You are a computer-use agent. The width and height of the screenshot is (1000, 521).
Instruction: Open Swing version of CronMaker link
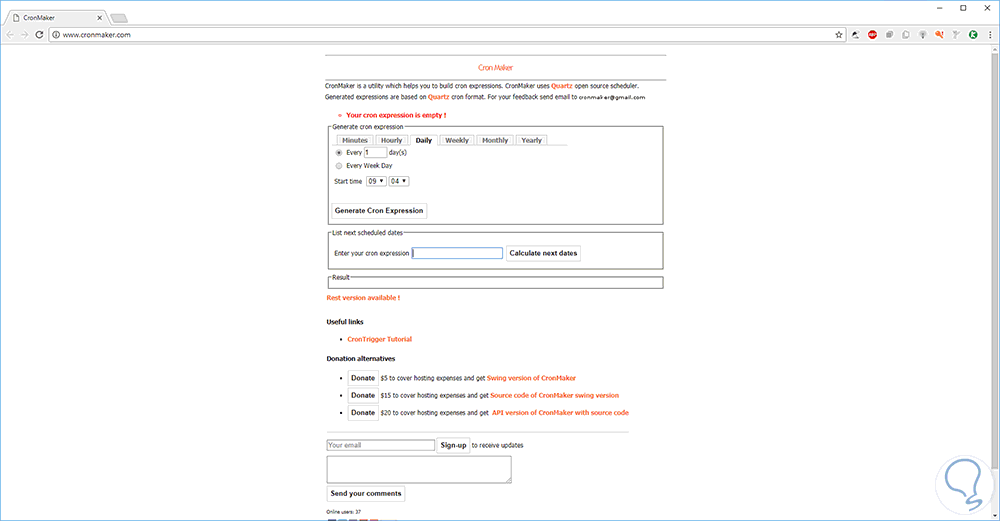[531, 378]
